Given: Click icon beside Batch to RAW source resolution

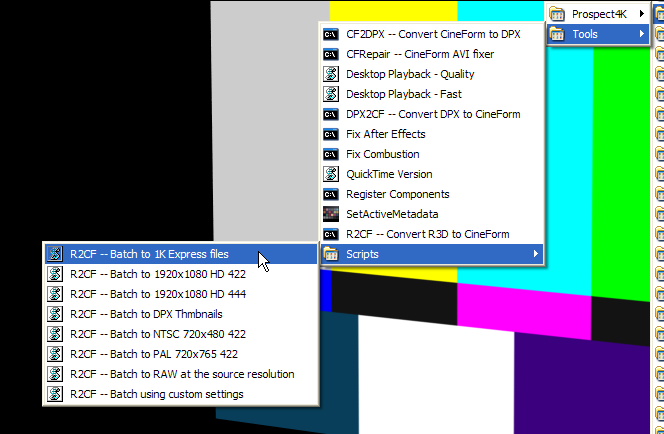Looking at the screenshot, I should click(x=55, y=374).
